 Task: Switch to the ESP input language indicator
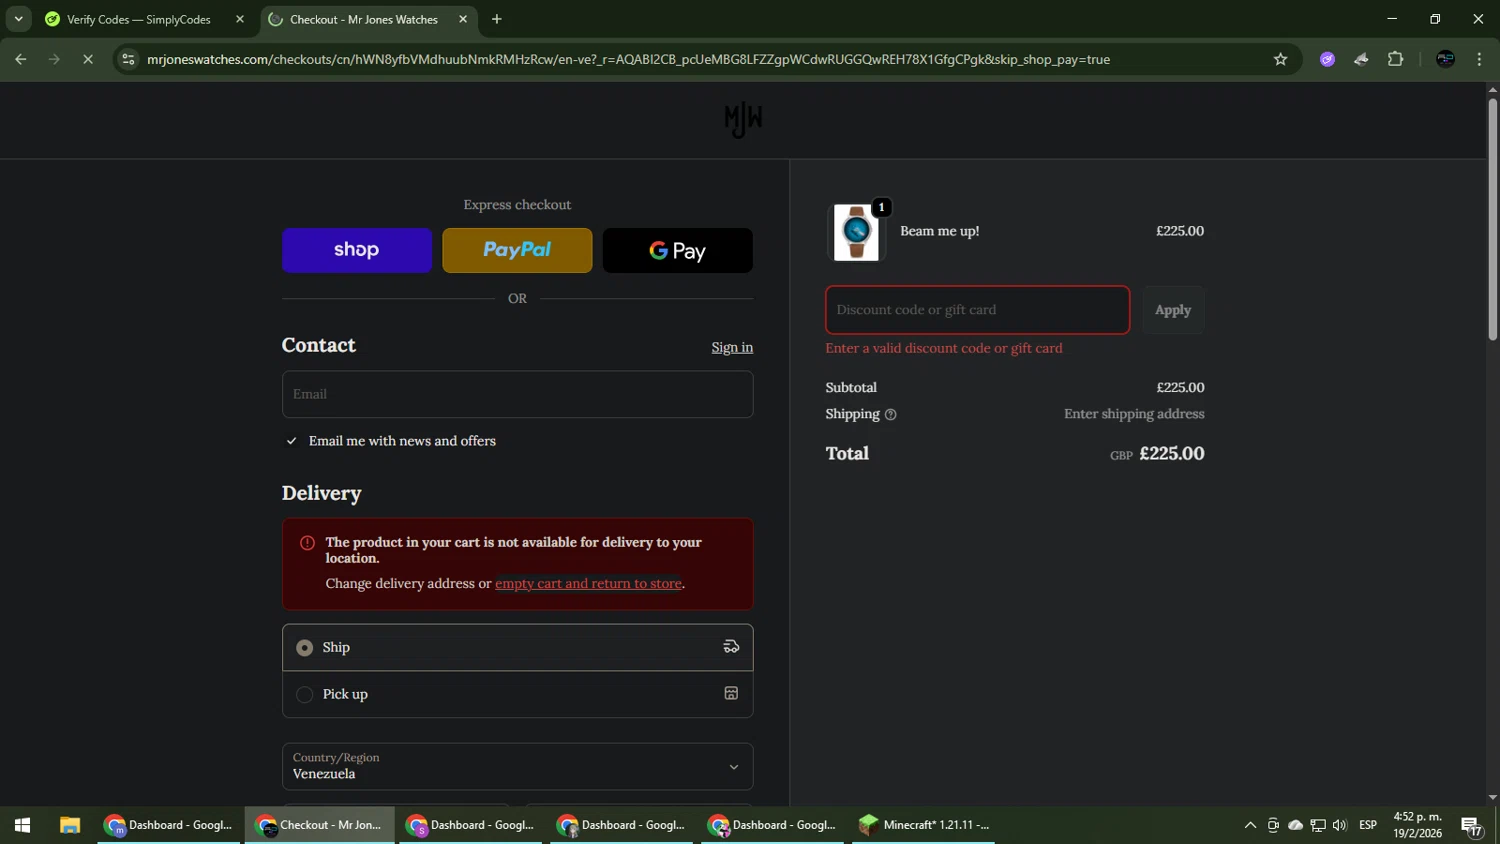coord(1368,825)
